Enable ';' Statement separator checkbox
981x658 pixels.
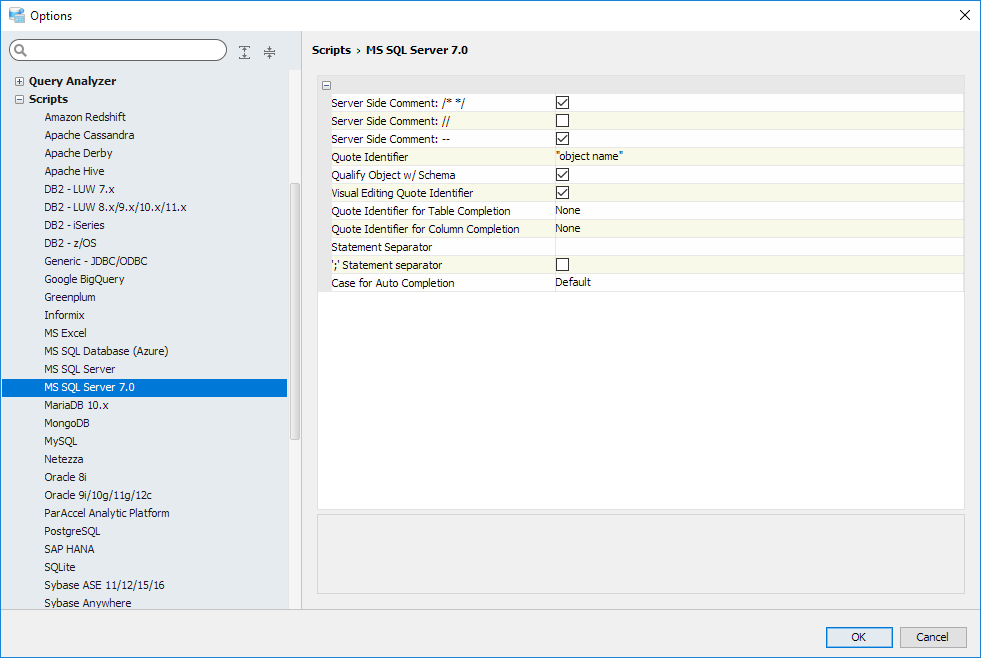[562, 265]
